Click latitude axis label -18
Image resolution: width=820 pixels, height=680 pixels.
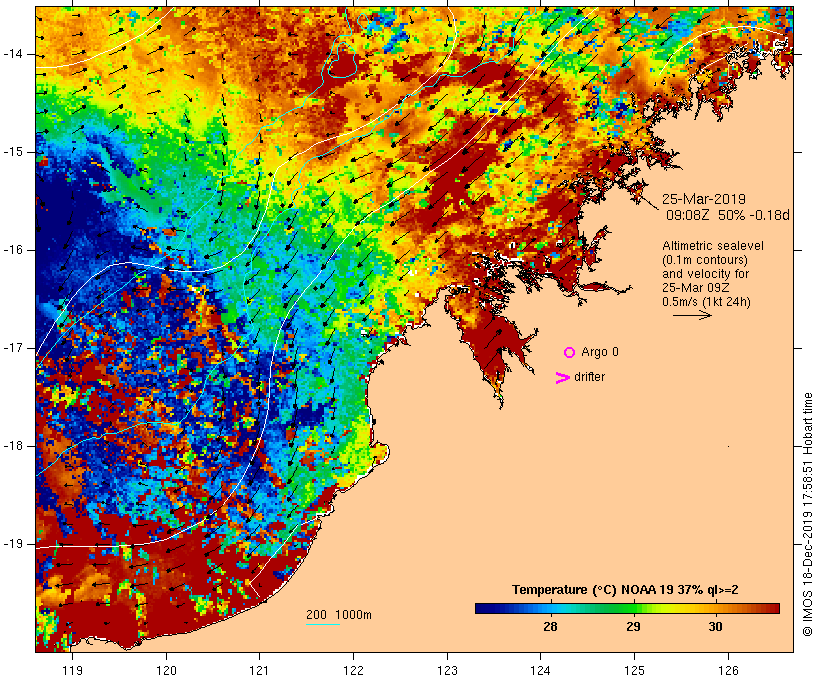click(x=13, y=446)
